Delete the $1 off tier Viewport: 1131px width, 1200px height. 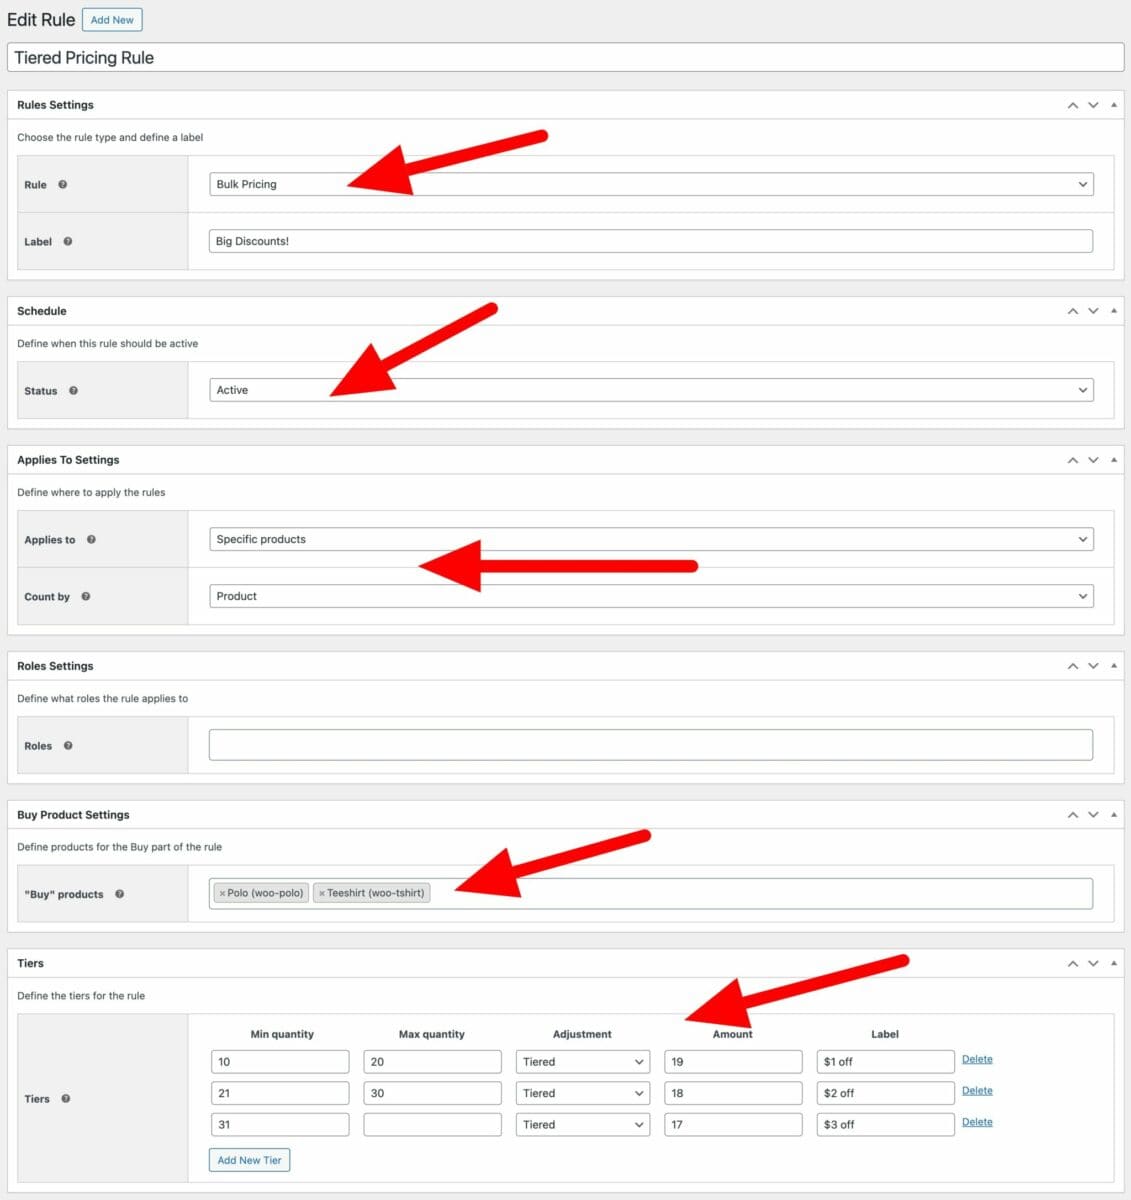(977, 1059)
